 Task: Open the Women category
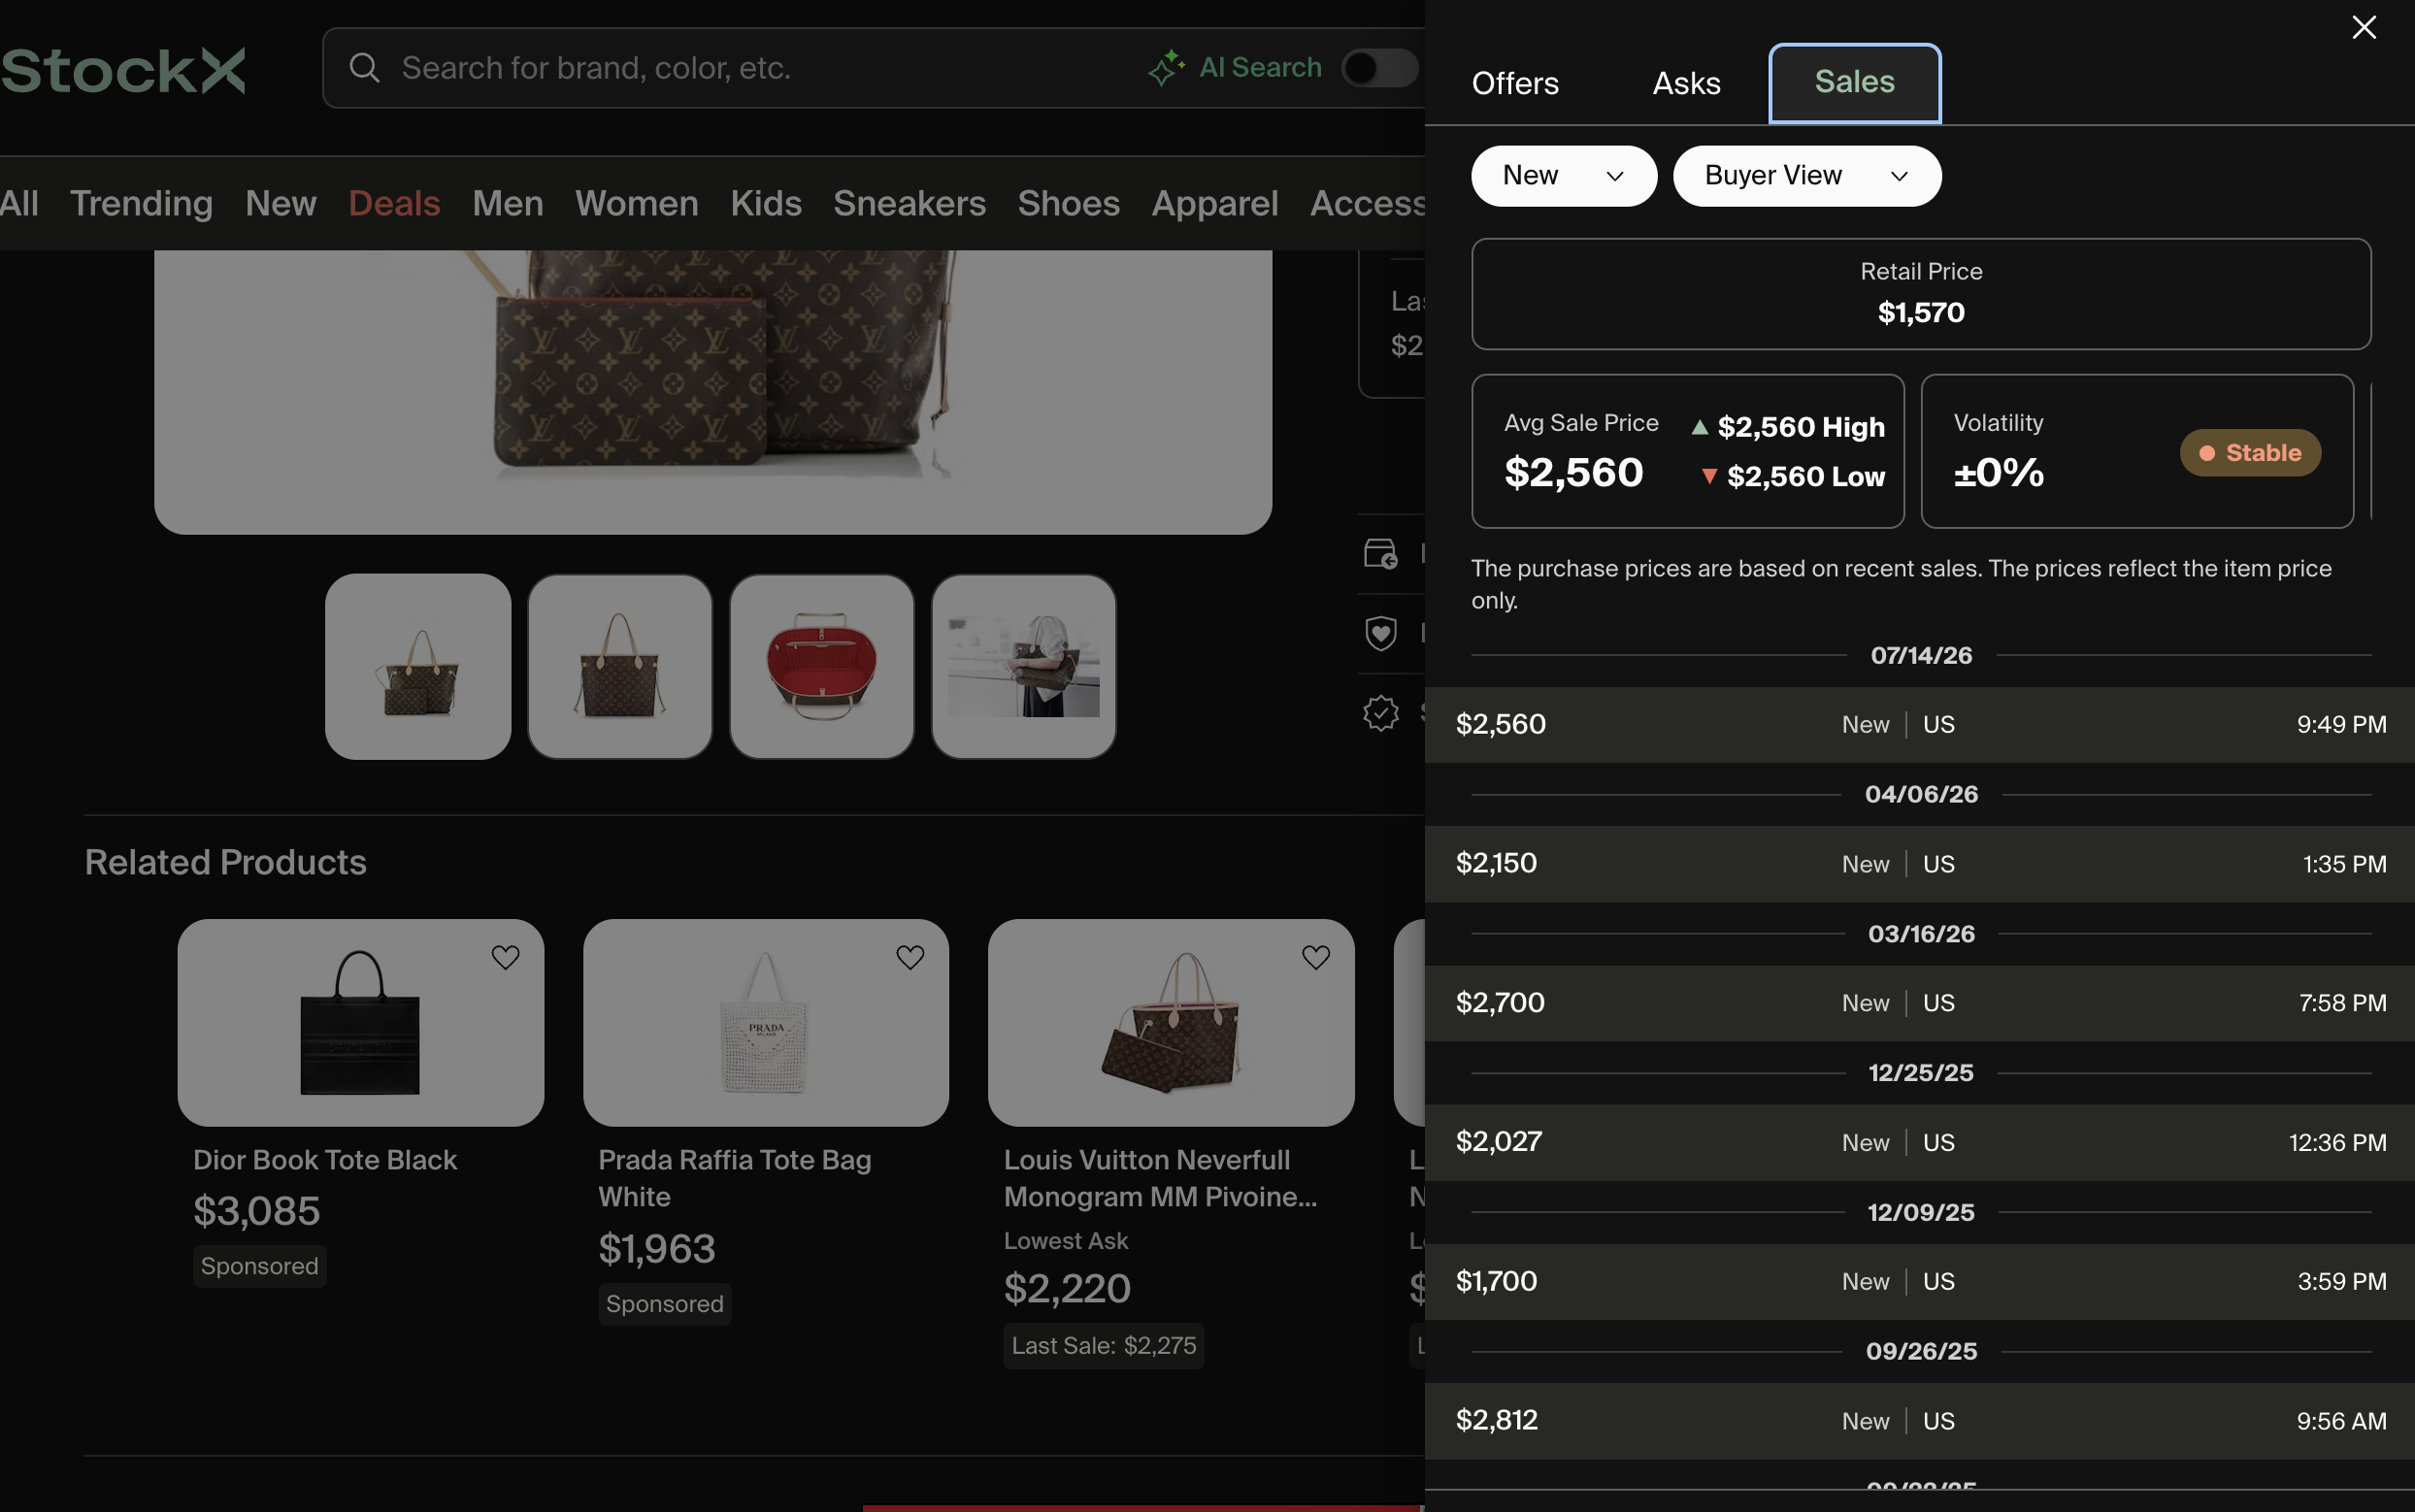(x=637, y=203)
